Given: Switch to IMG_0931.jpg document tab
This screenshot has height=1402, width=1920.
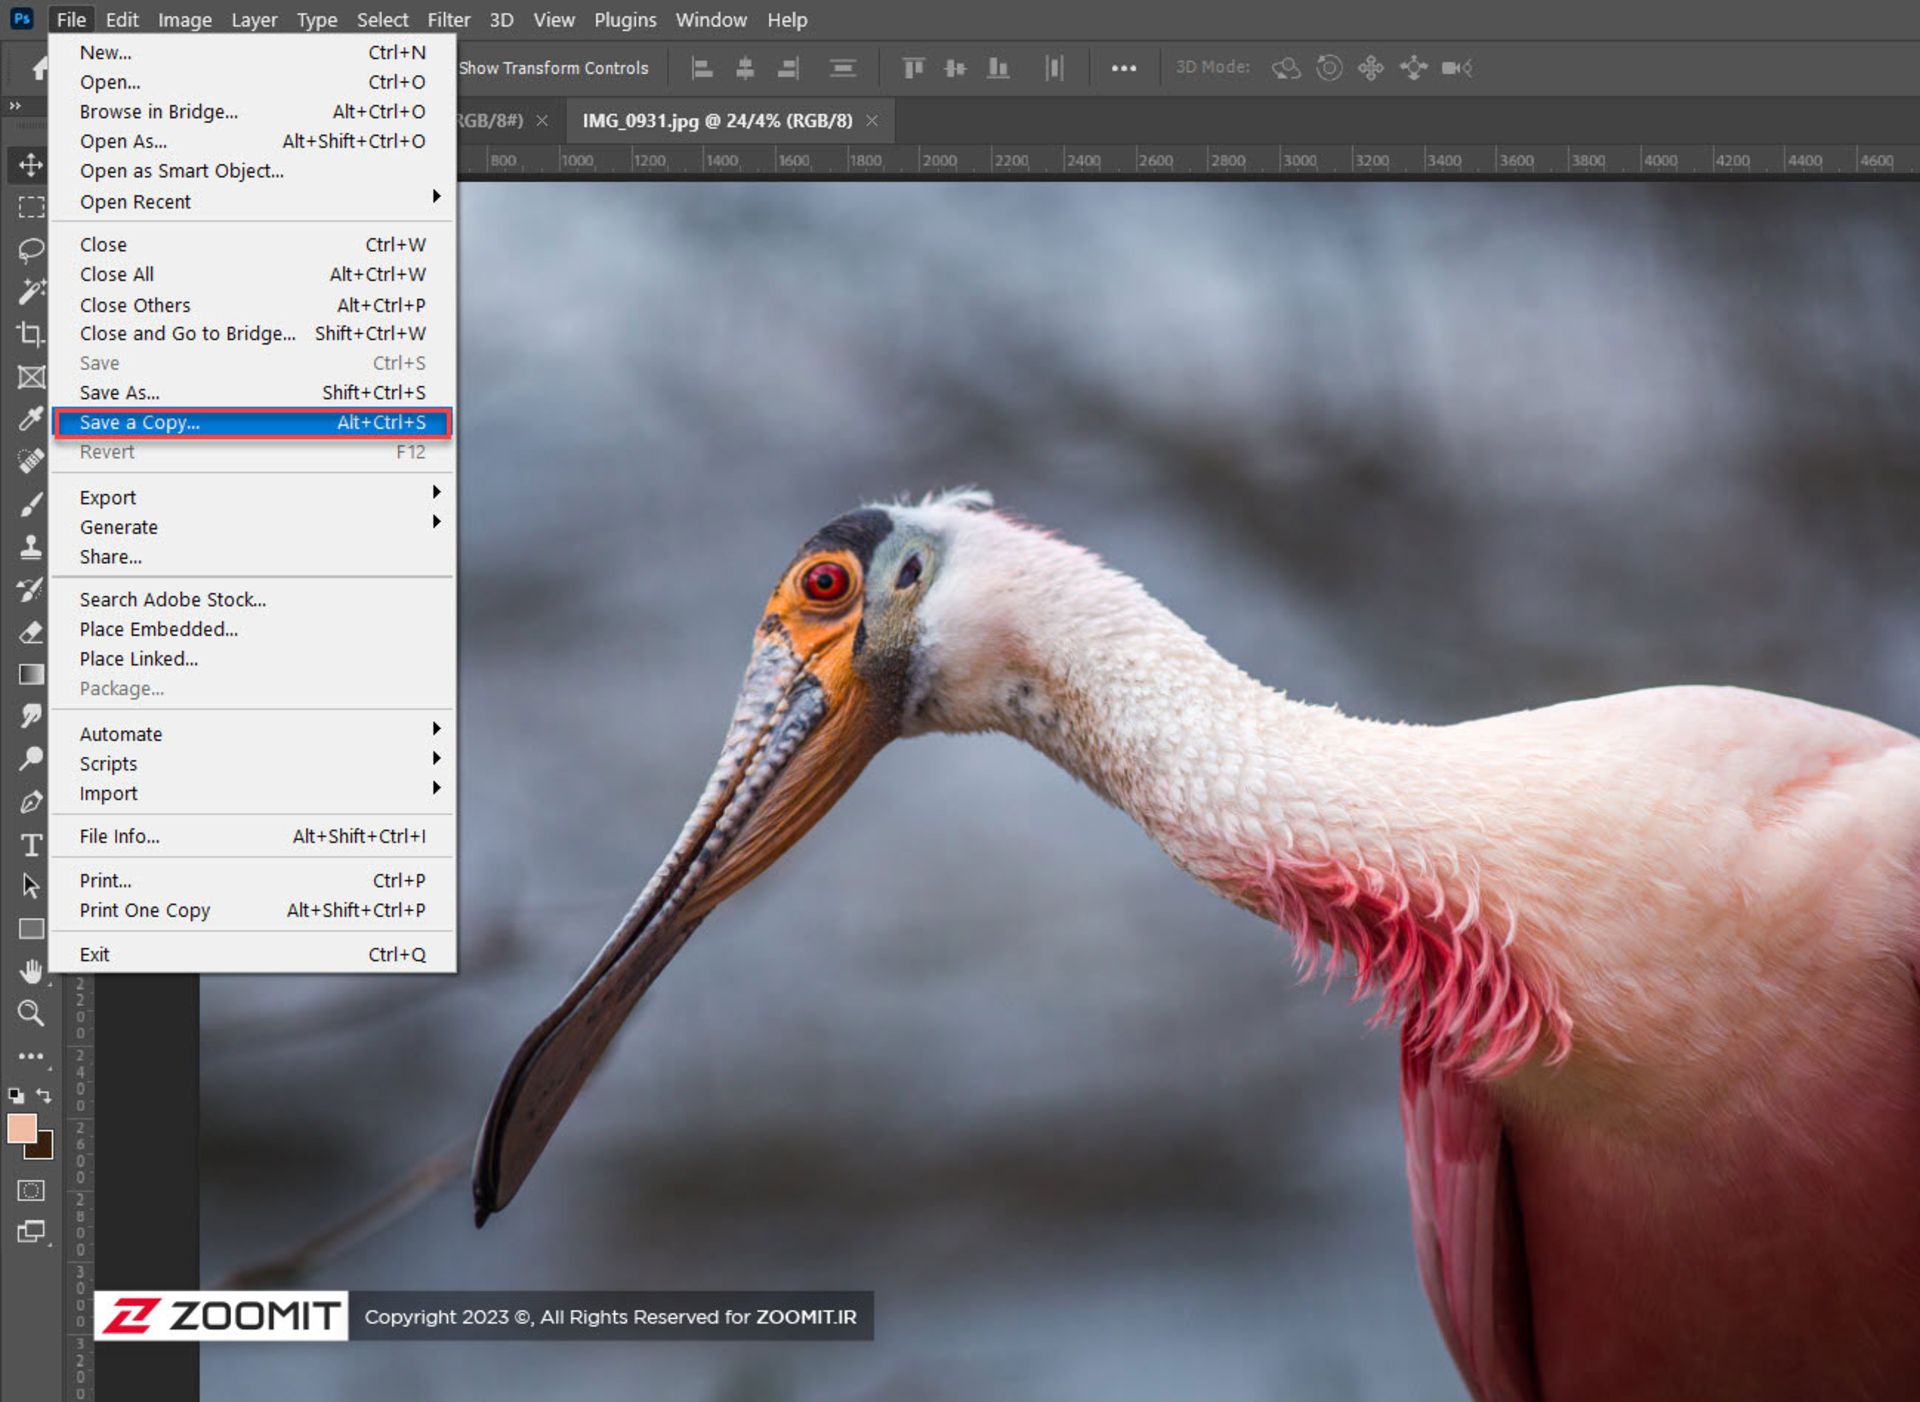Looking at the screenshot, I should [x=716, y=121].
